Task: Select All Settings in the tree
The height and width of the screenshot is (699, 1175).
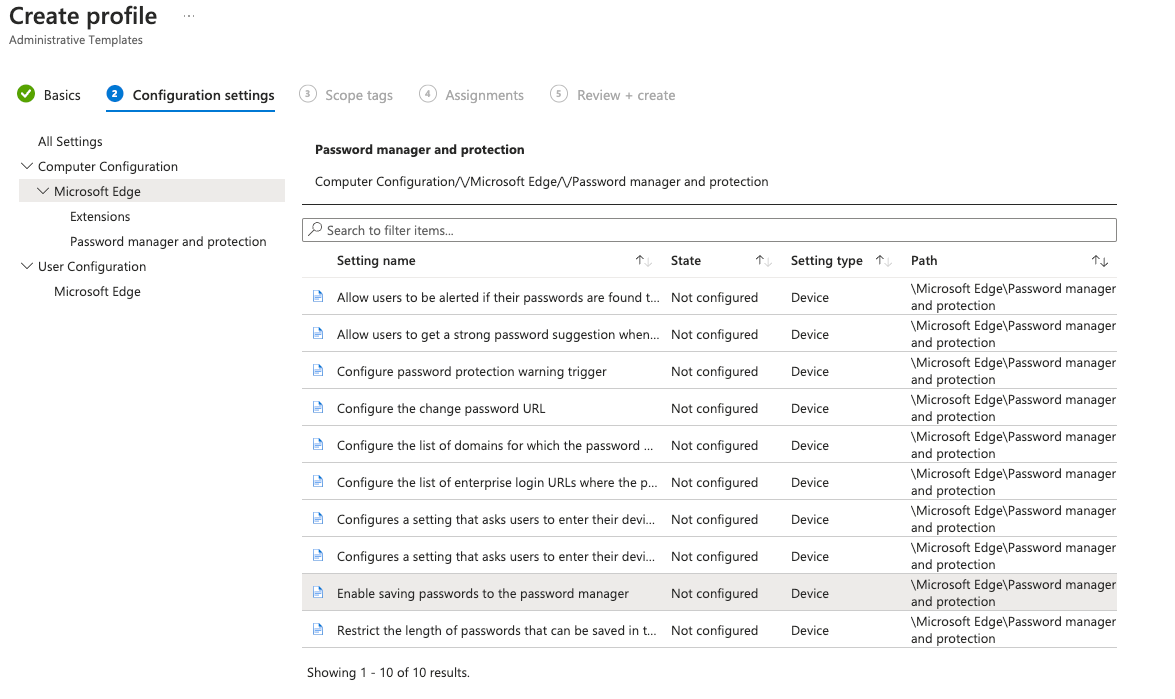Action: pos(70,142)
